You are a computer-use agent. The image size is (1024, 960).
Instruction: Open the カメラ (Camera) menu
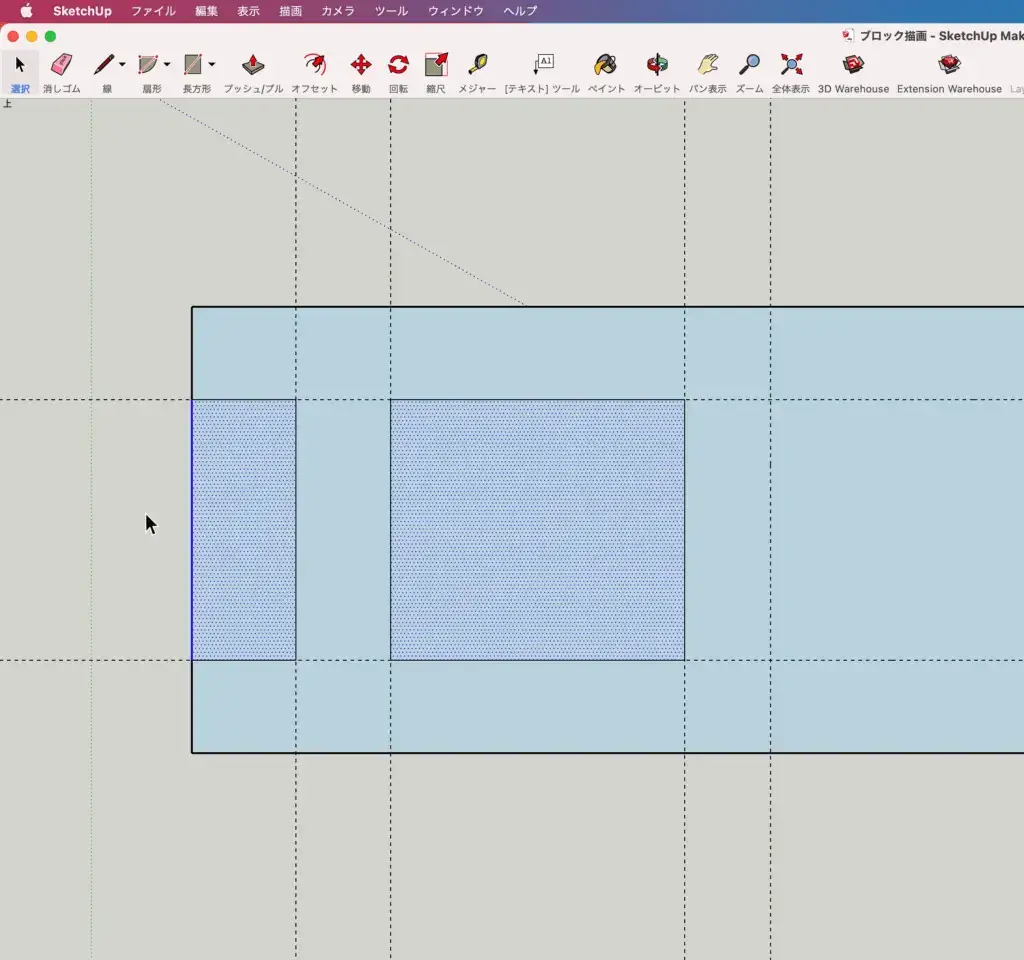[x=338, y=11]
